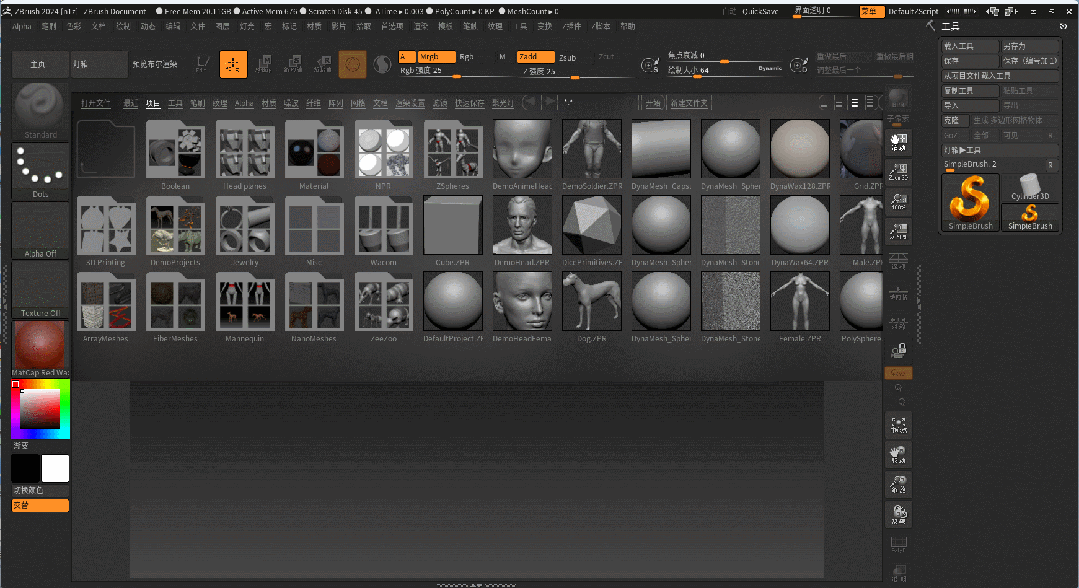The width and height of the screenshot is (1079, 588).
Task: Click the Zoom3D icon in right shelf
Action: click(899, 485)
